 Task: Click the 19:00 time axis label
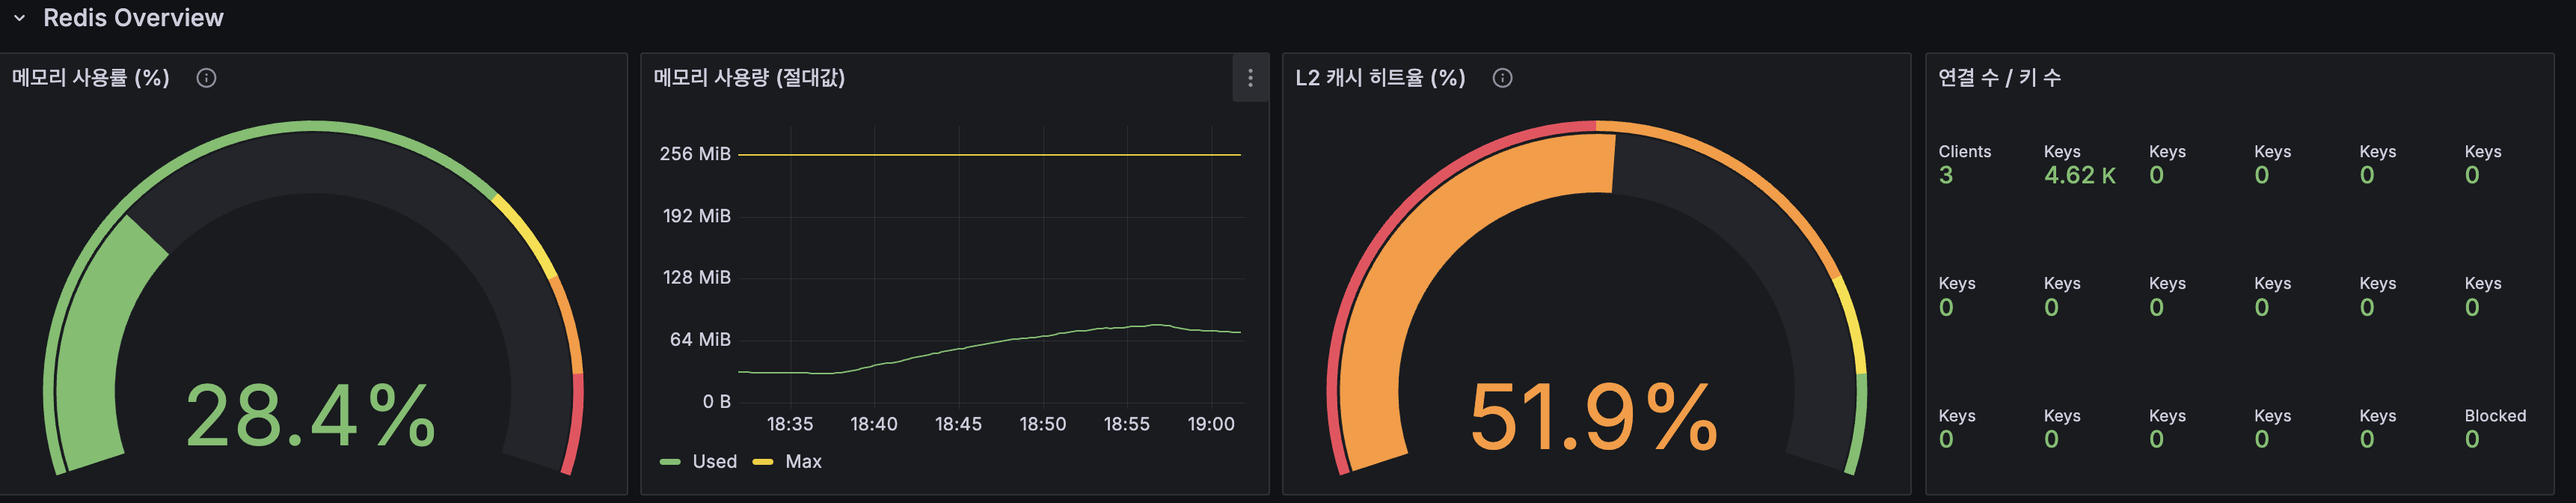(1211, 424)
